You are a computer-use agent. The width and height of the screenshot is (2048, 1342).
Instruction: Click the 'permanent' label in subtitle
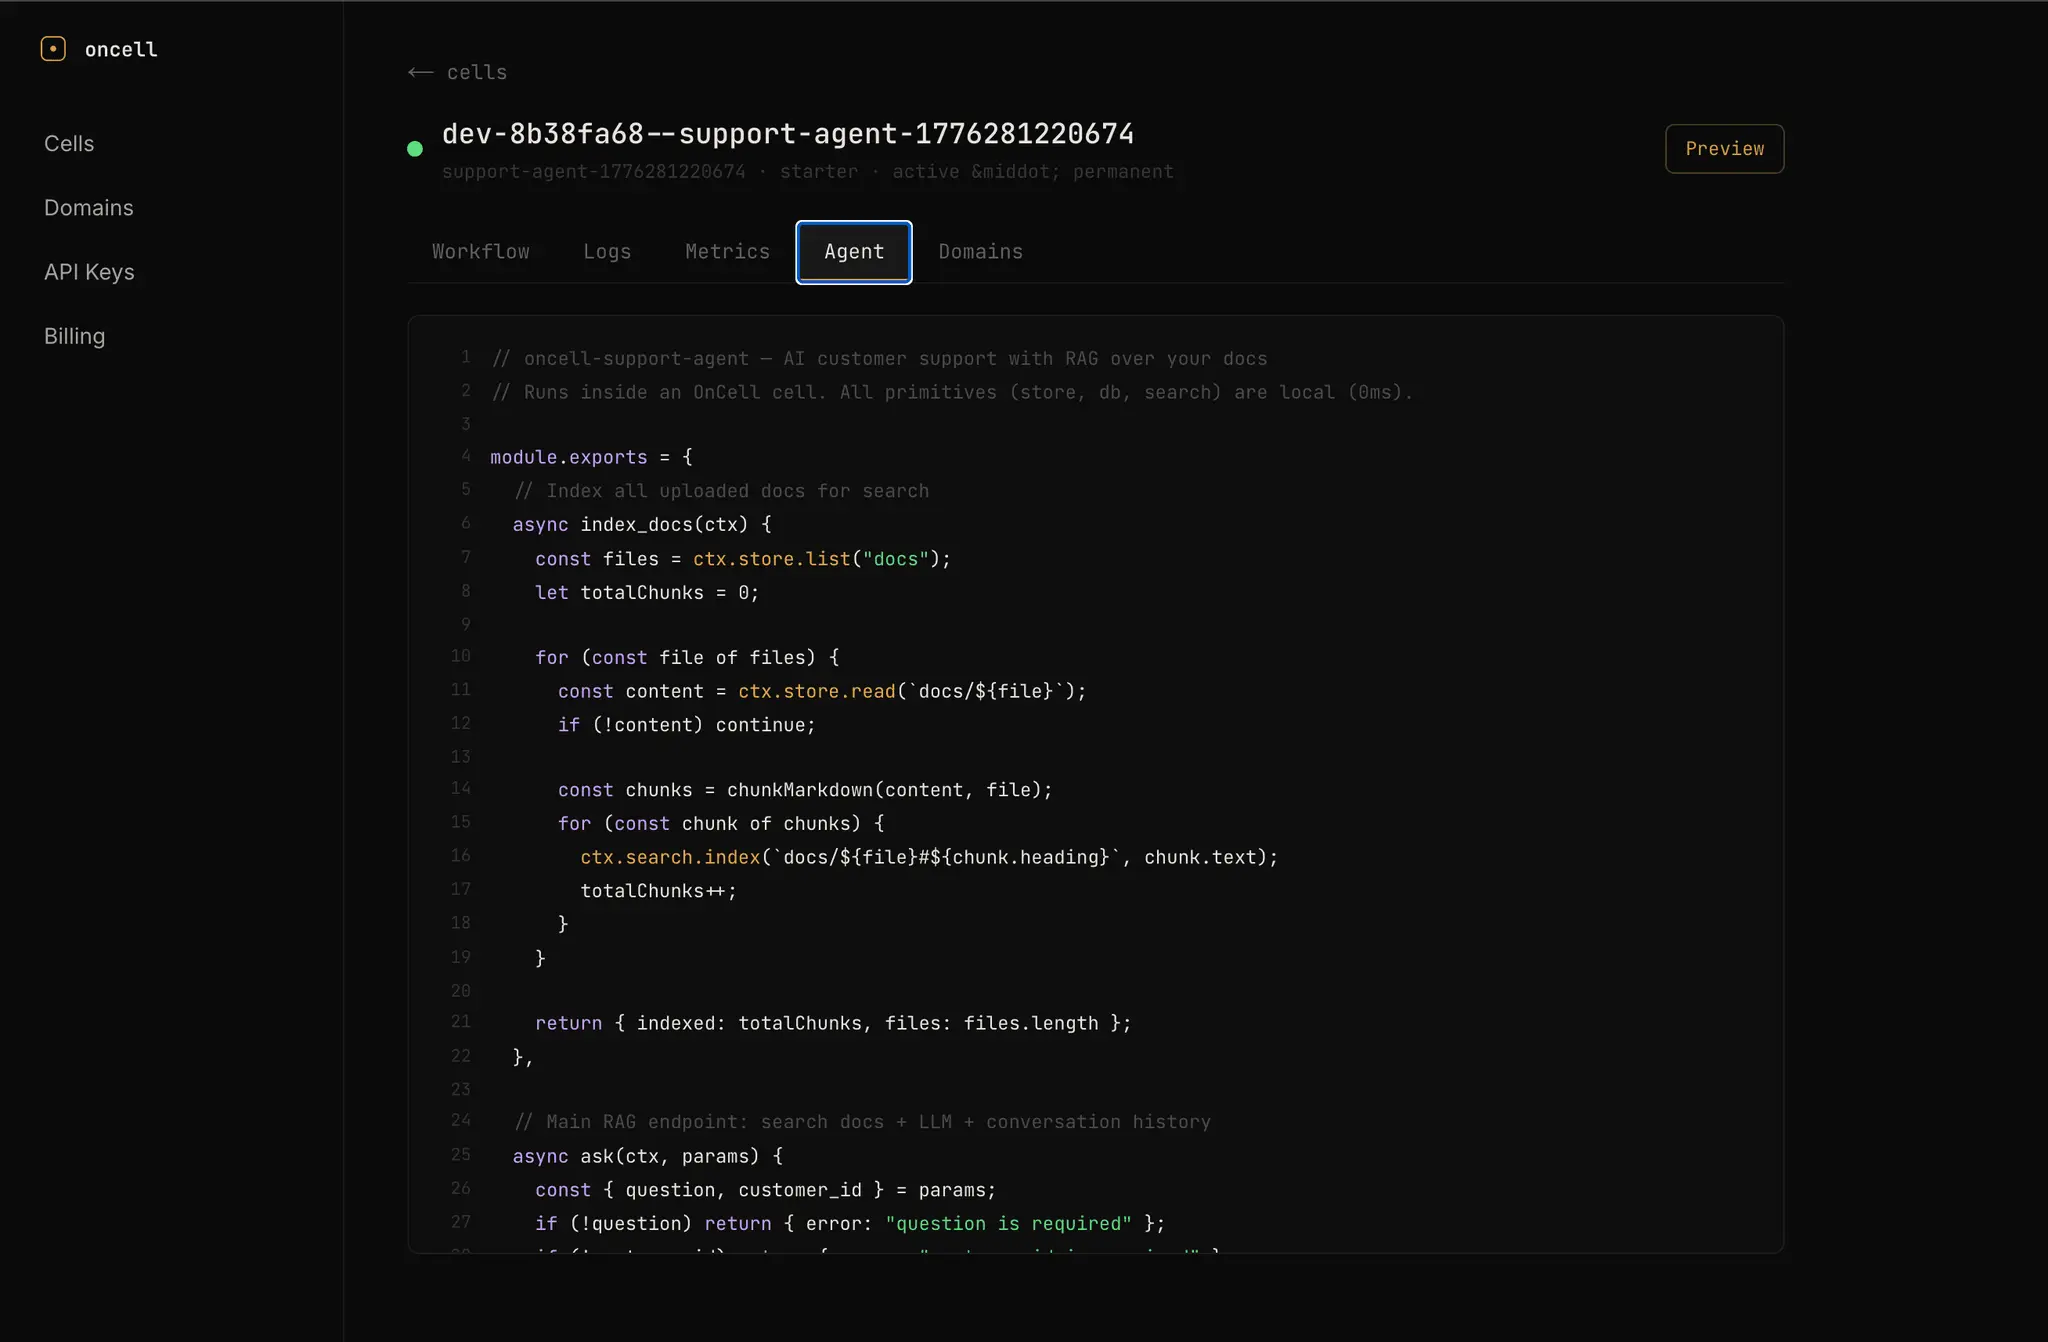pos(1124,172)
